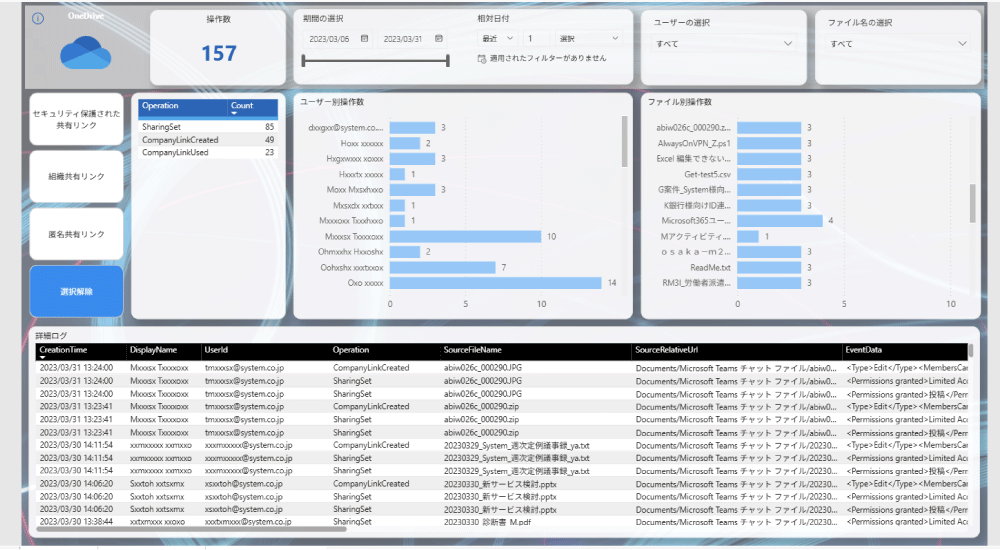
Task: Select the 匿名共有リンク button
Action: tap(77, 234)
